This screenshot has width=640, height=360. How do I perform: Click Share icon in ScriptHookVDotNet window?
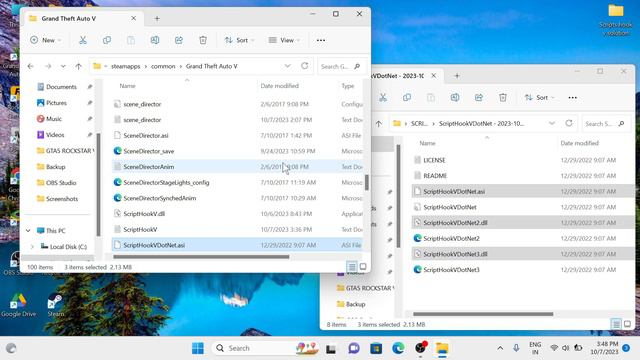click(479, 98)
